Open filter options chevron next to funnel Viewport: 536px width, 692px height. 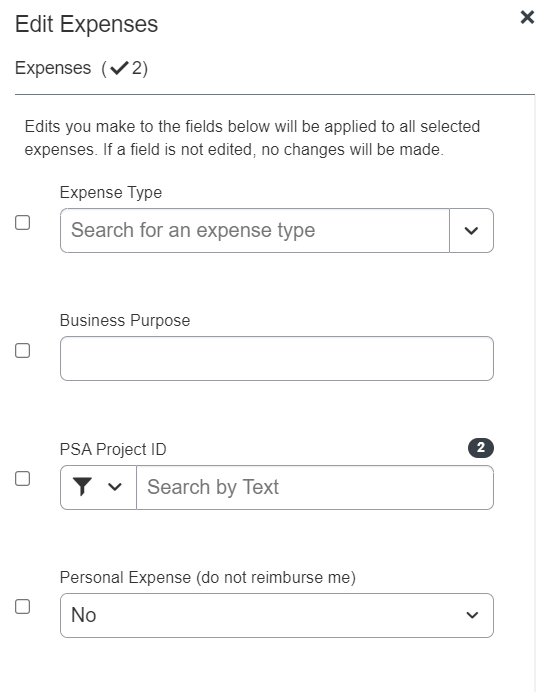(115, 487)
